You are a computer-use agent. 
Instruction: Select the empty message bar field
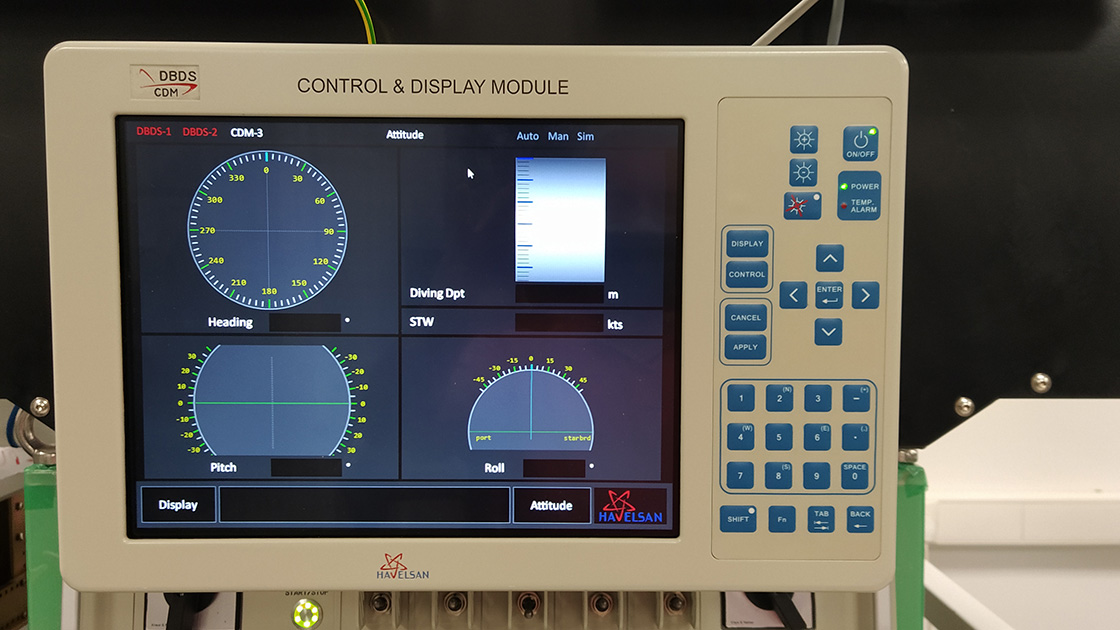coord(364,505)
